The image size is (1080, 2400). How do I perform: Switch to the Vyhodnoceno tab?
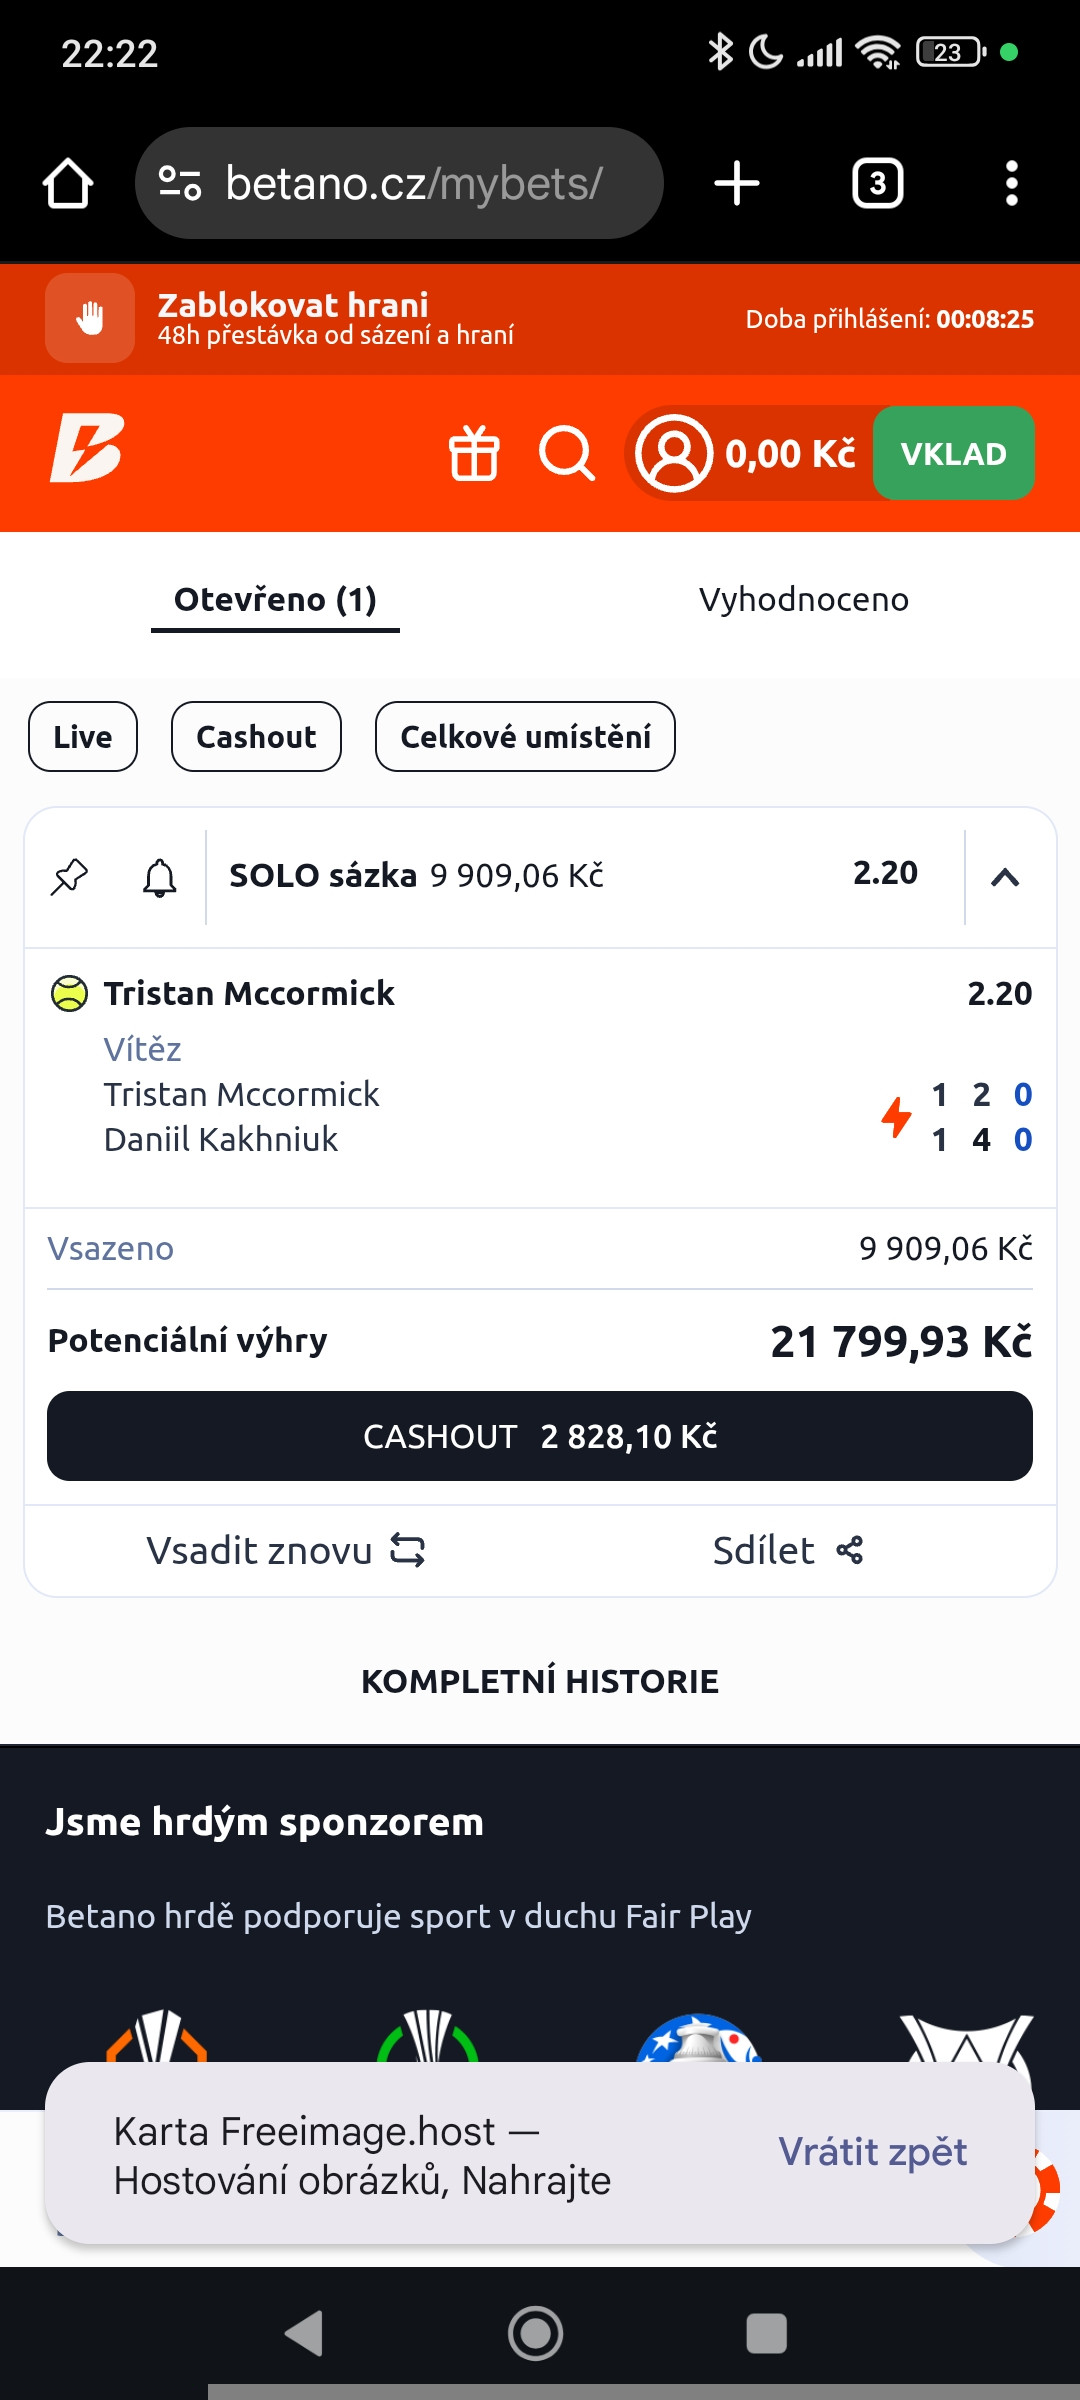coord(804,600)
